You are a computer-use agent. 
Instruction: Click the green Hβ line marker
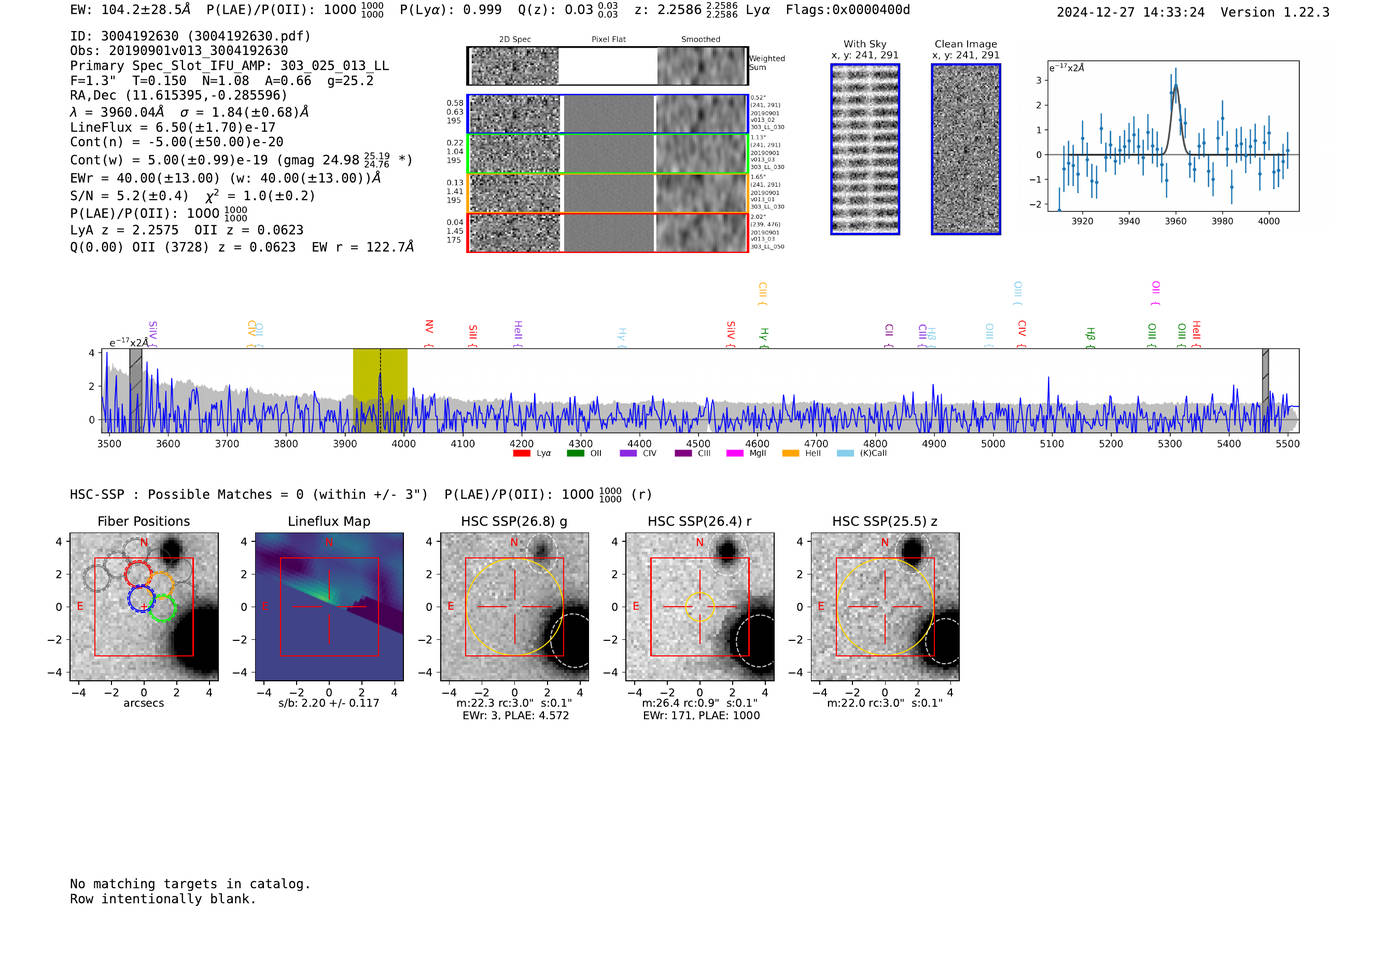coord(1091,338)
